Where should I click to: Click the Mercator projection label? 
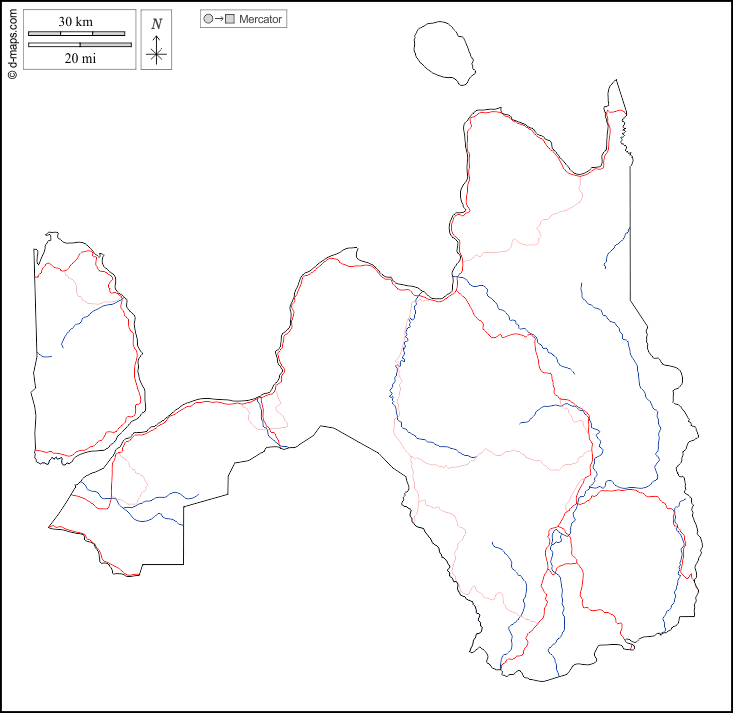[260, 19]
